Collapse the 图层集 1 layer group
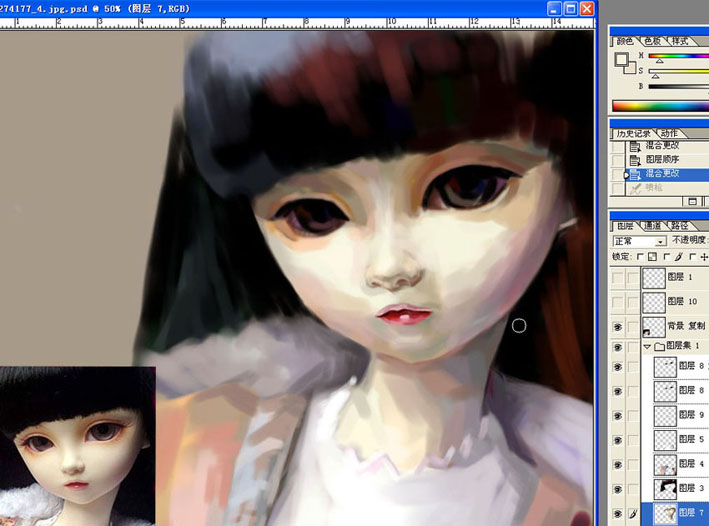Image resolution: width=709 pixels, height=526 pixels. [x=647, y=346]
